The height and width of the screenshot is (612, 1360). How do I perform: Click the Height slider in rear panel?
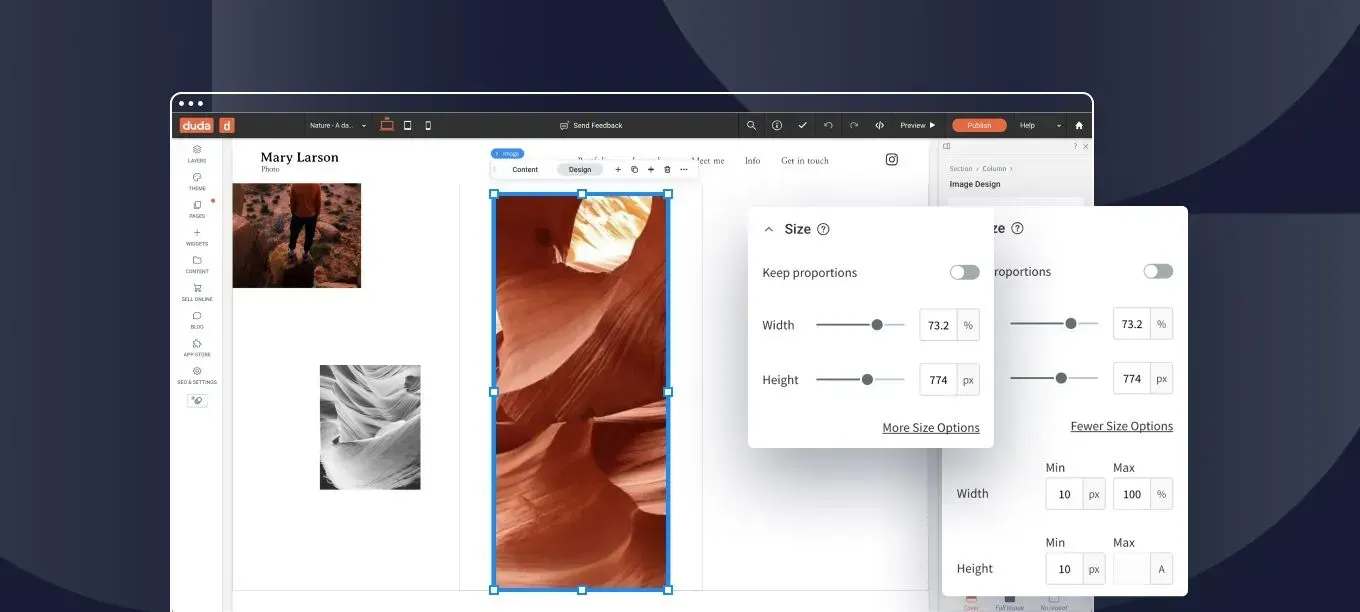click(1054, 379)
